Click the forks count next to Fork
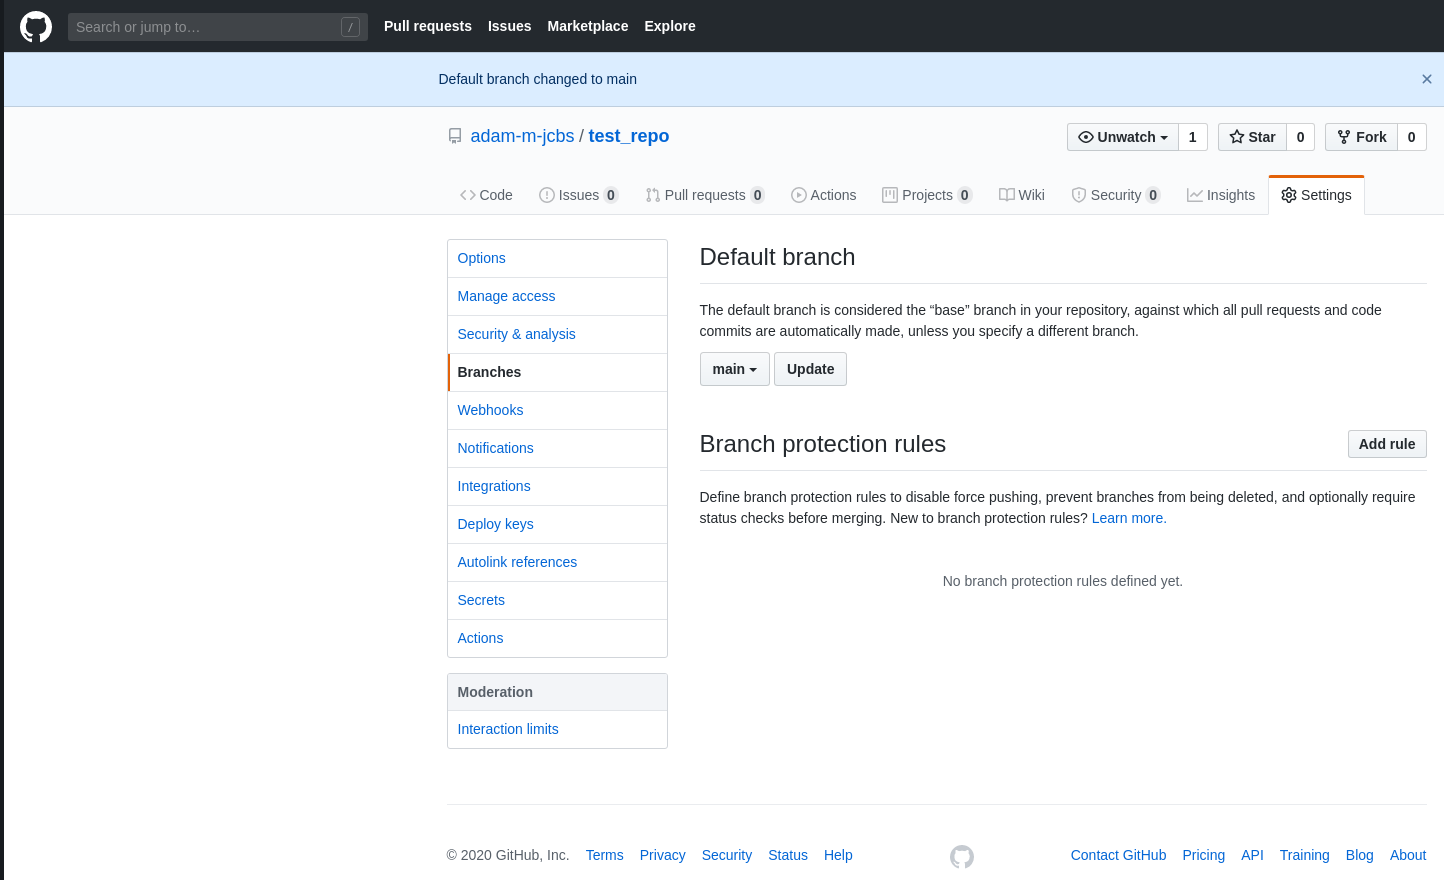Viewport: 1444px width, 880px height. (x=1412, y=137)
